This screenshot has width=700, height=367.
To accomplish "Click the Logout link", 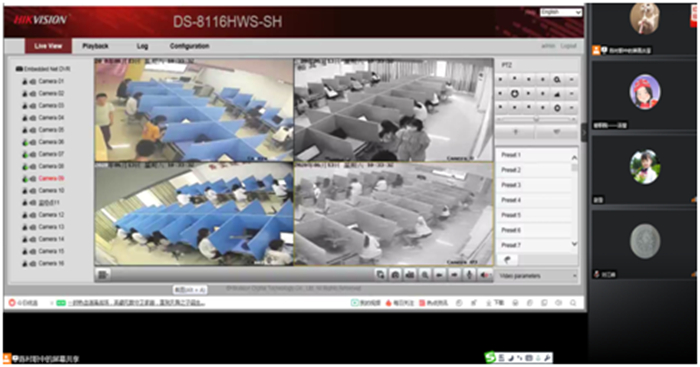I will pyautogui.click(x=568, y=46).
